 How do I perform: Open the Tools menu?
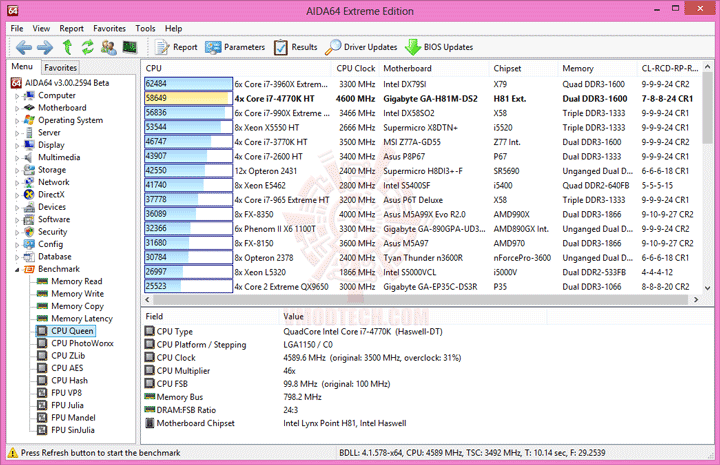(x=145, y=28)
